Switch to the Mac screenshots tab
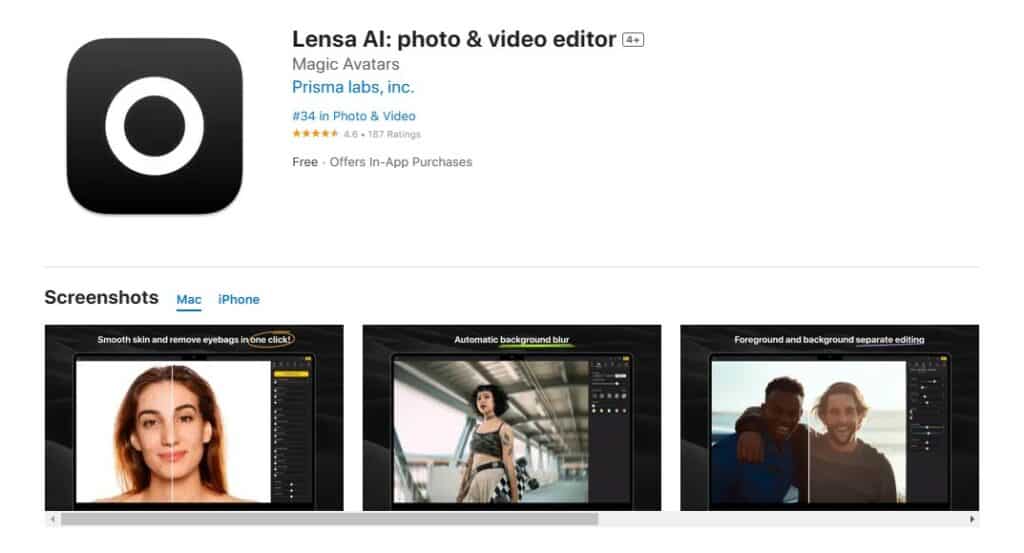Image resolution: width=1024 pixels, height=553 pixels. pyautogui.click(x=189, y=300)
